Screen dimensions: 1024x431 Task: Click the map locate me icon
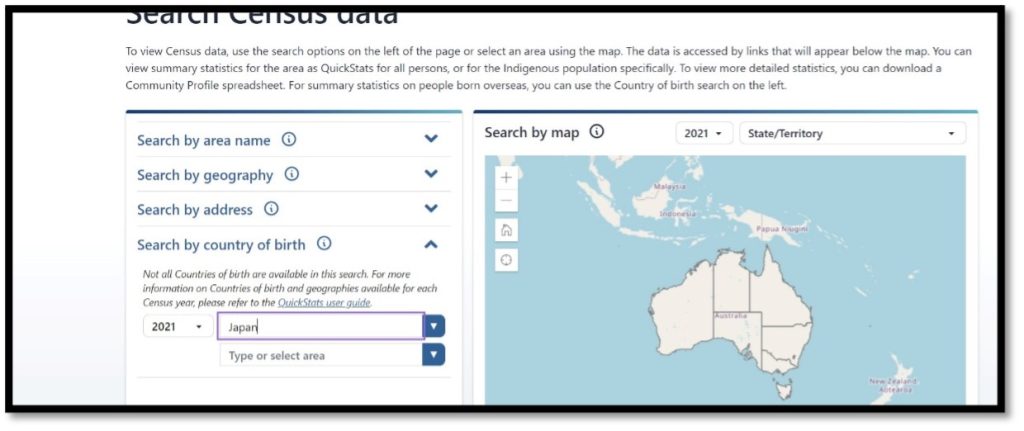tap(506, 260)
